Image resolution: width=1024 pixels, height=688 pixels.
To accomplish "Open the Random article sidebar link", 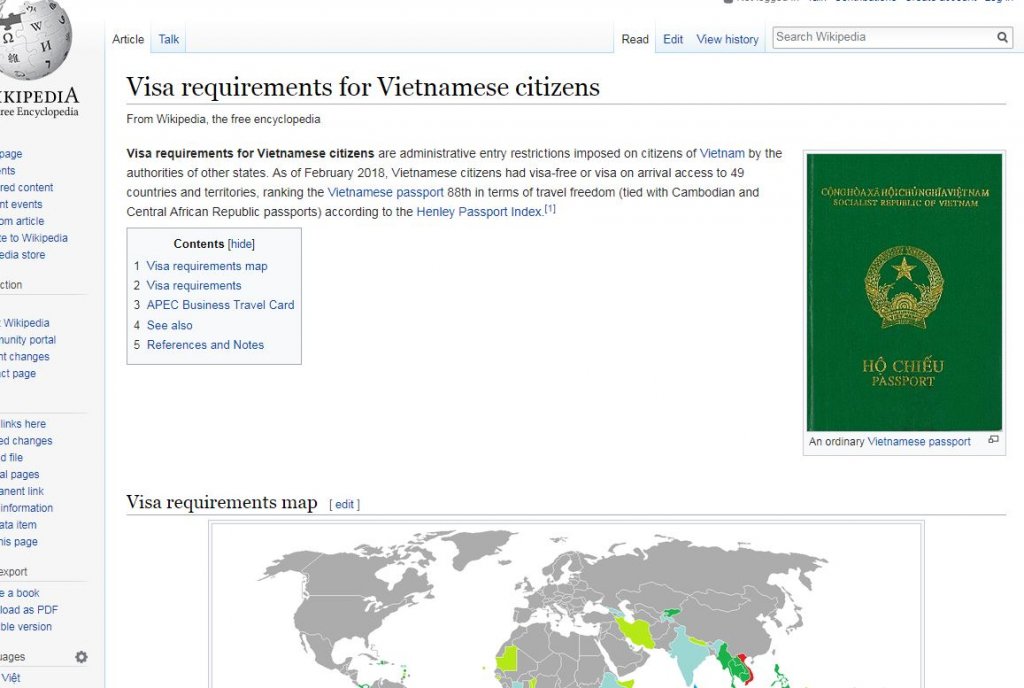I will point(22,221).
